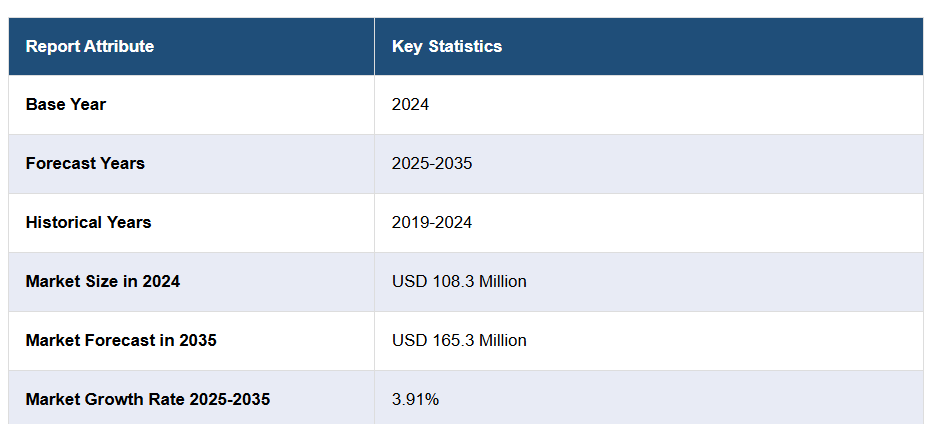Click the Report Attribute column header
Viewport: 929px width, 424px height.
[90, 46]
